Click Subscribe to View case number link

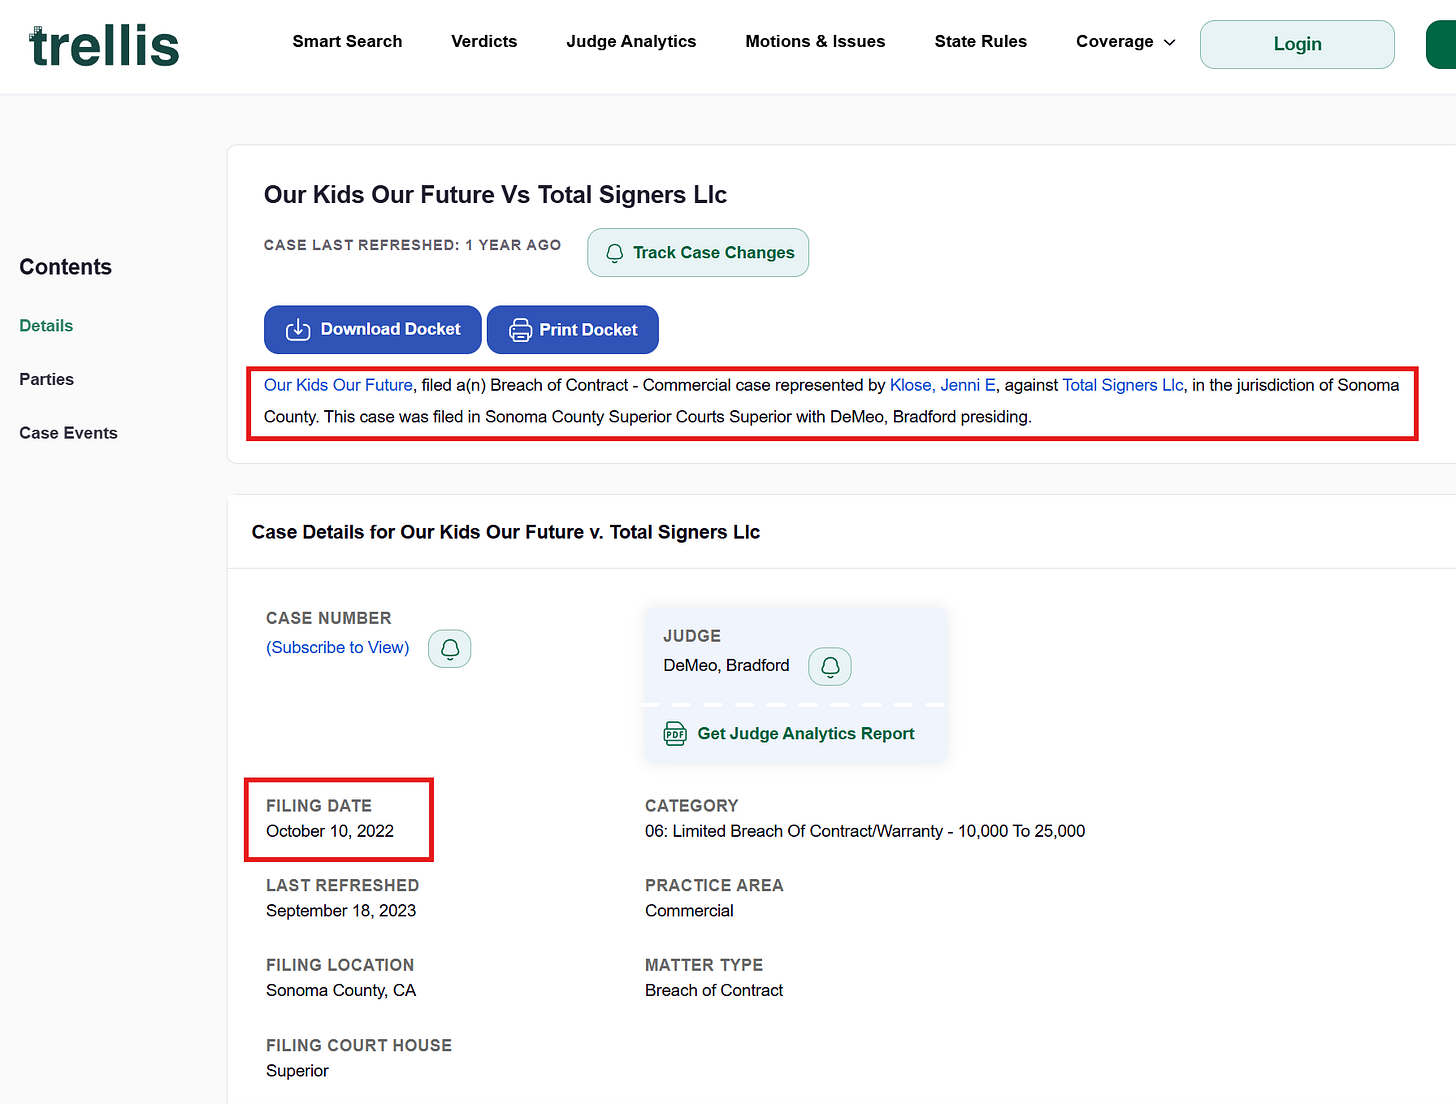tap(338, 648)
